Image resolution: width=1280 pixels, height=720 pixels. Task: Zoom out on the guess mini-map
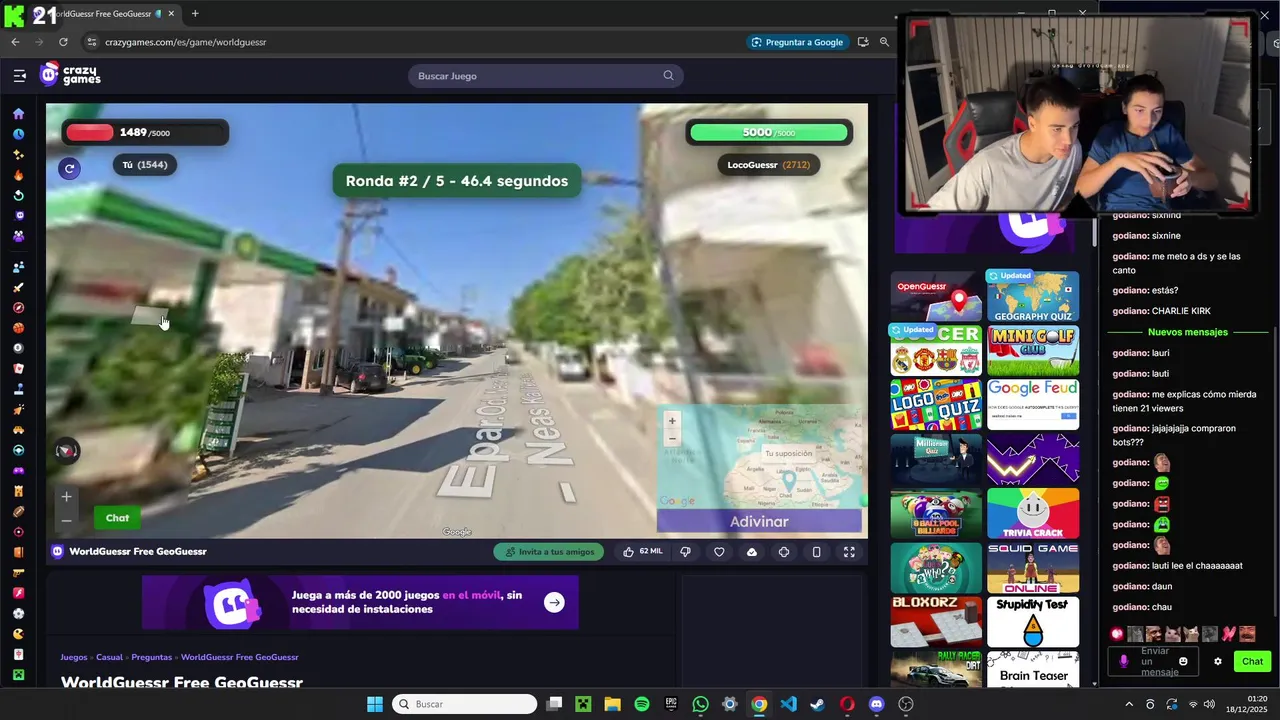[x=672, y=439]
